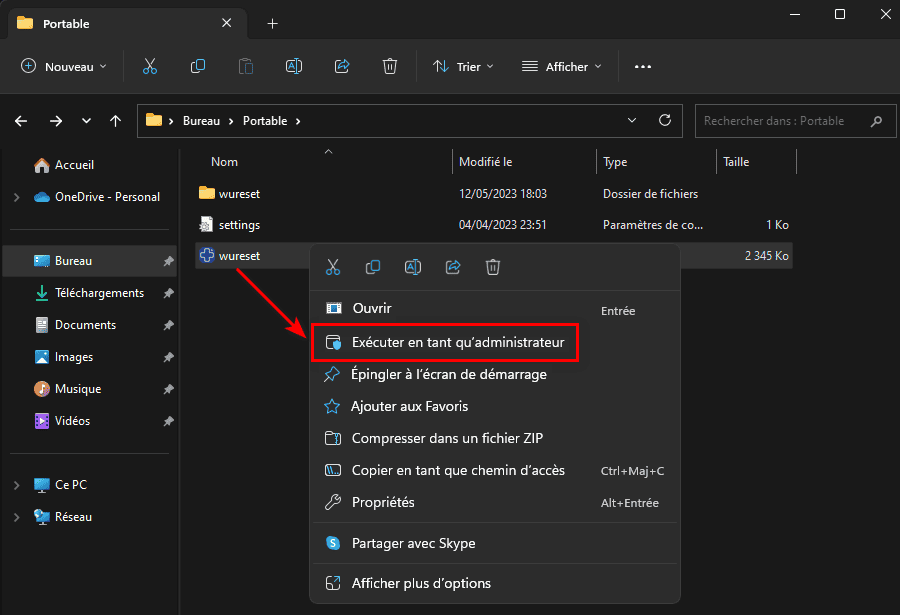
Task: Click the rename icon in the toolbar
Action: click(293, 66)
